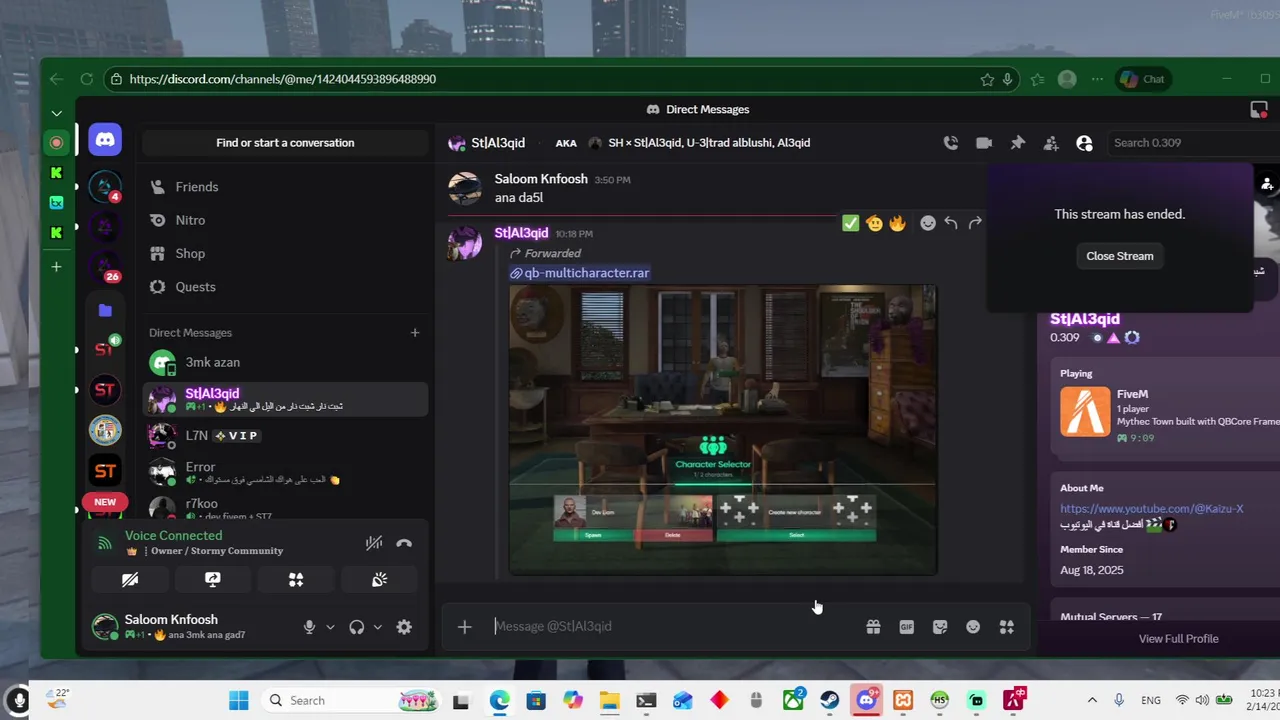Start a video call from the header
Screen dimensions: 1280x720
pos(984,143)
